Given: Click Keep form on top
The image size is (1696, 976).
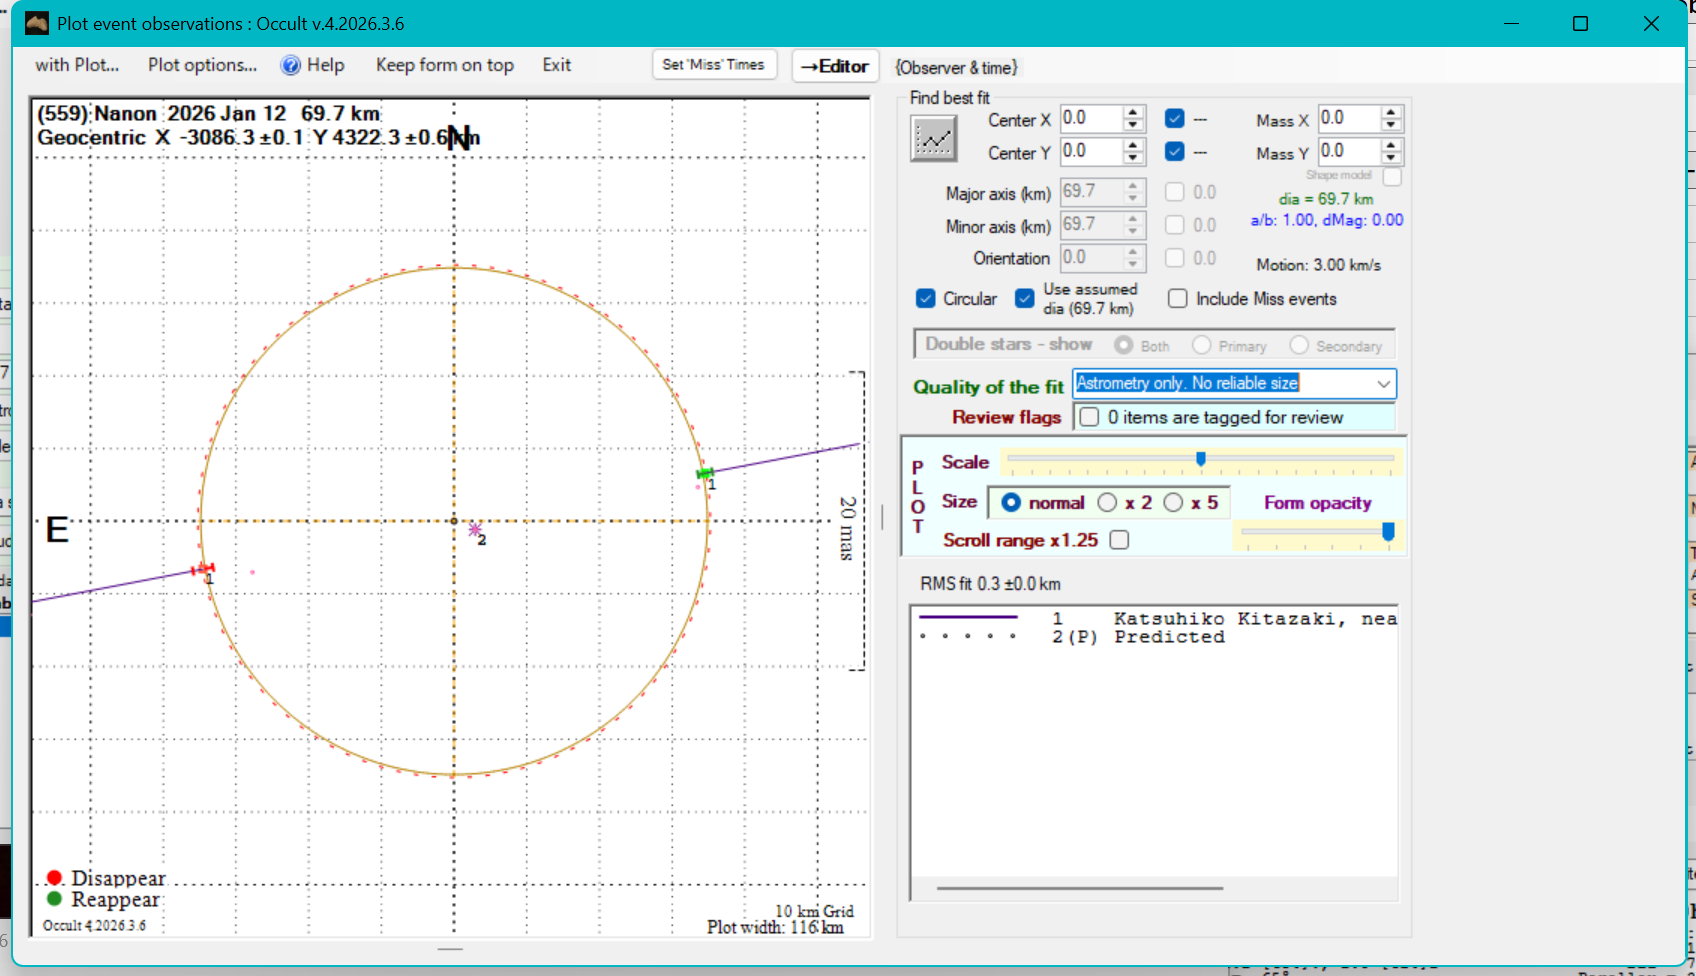Looking at the screenshot, I should coord(444,65).
